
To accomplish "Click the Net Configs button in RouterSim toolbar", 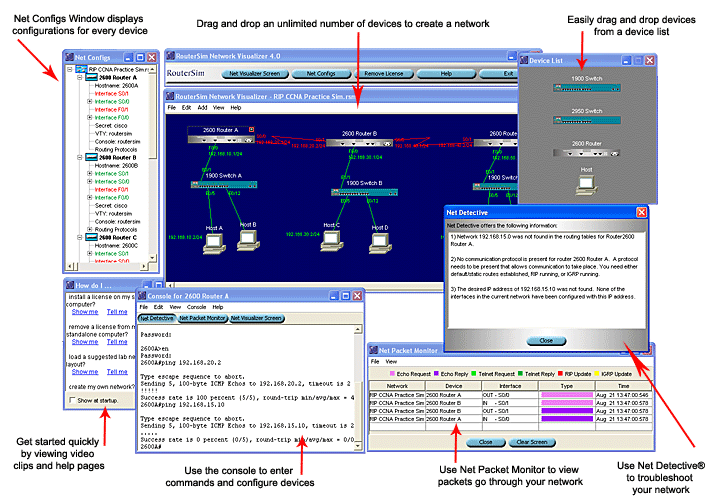I will click(x=321, y=73).
